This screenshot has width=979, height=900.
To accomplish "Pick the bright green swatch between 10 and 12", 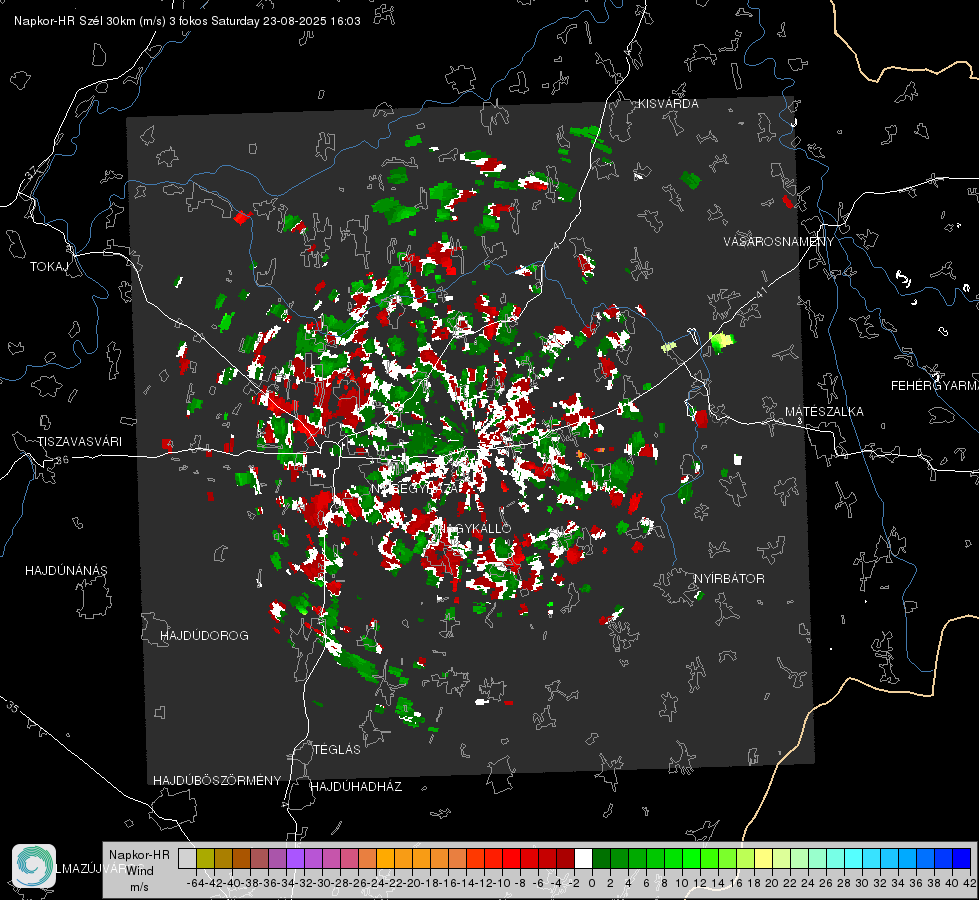I will coord(691,859).
